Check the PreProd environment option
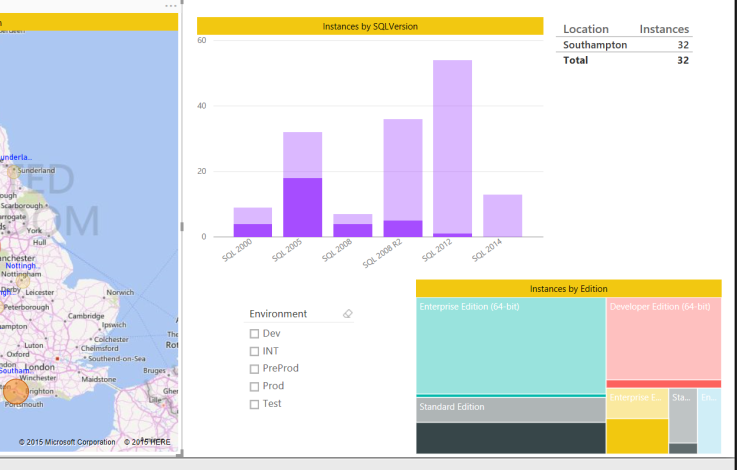Image resolution: width=737 pixels, height=470 pixels. tap(254, 369)
